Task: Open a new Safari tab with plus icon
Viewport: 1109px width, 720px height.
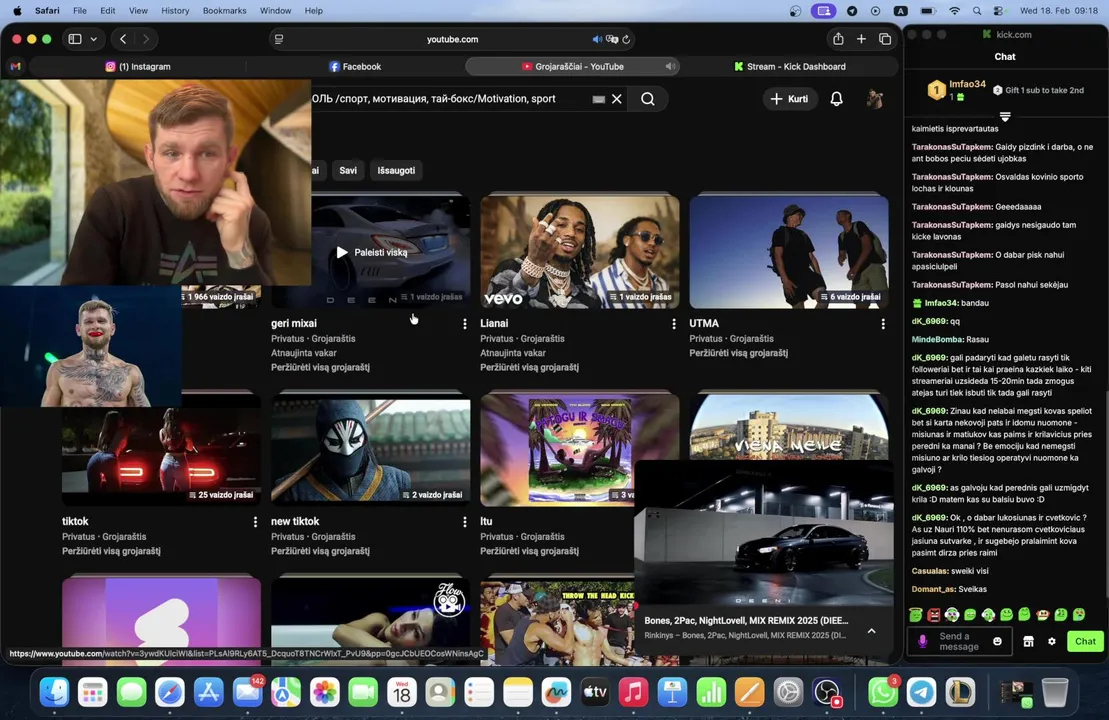Action: 861,39
